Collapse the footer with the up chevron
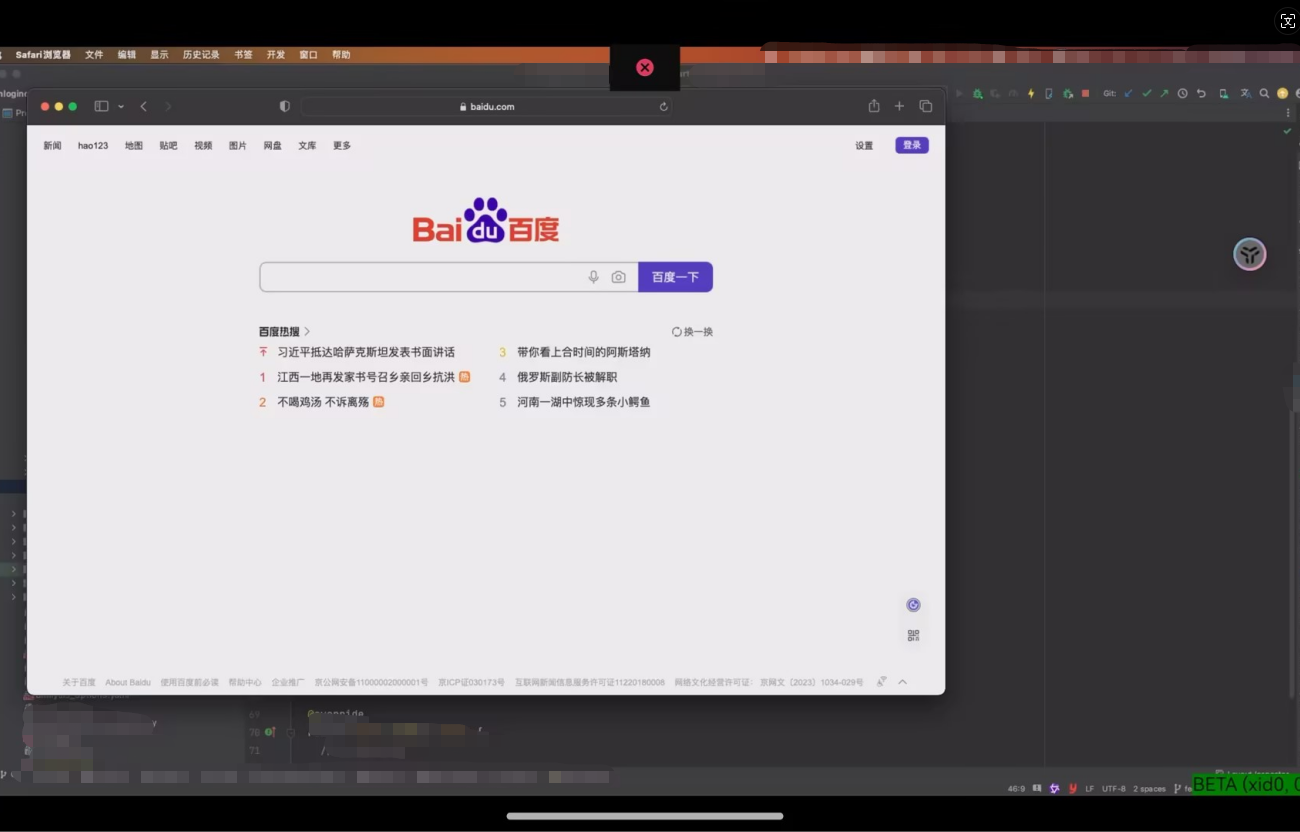The image size is (1300, 832). [x=902, y=682]
